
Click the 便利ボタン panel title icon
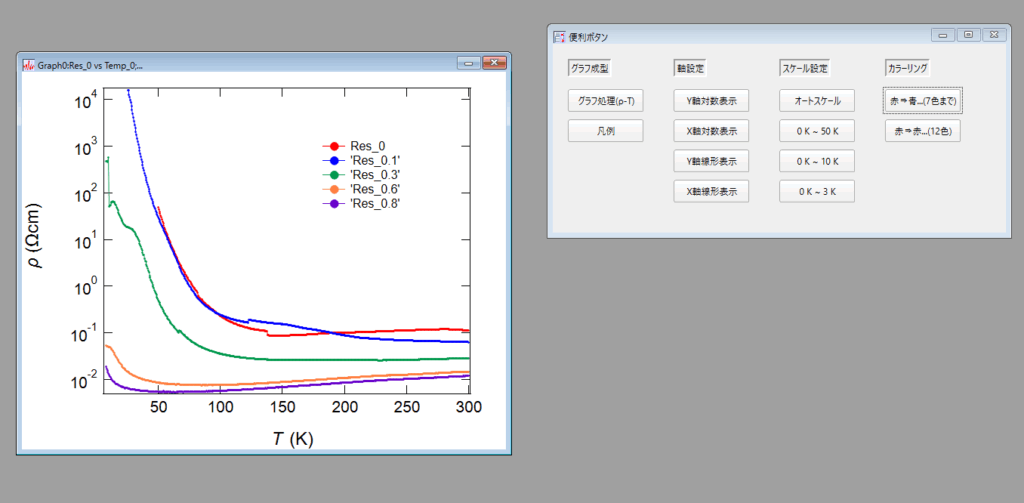[559, 37]
